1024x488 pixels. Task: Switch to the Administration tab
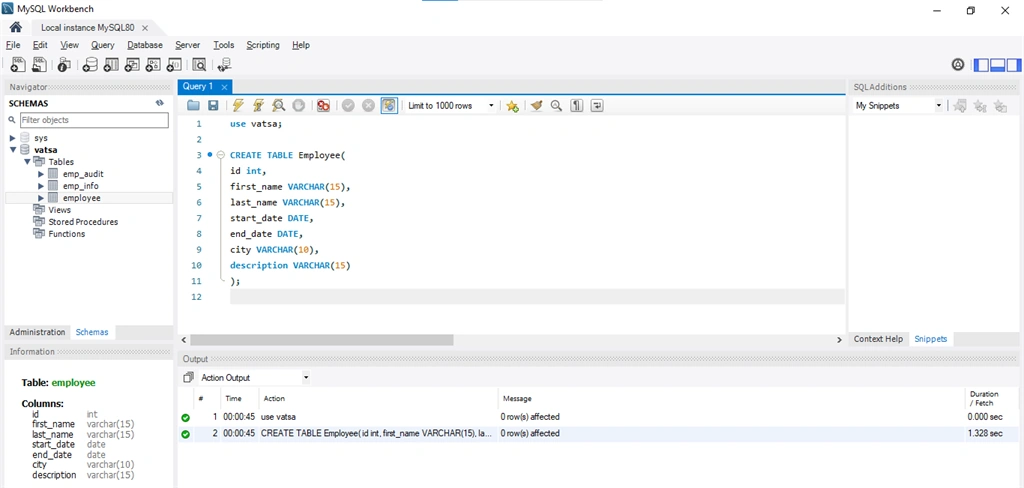[37, 332]
